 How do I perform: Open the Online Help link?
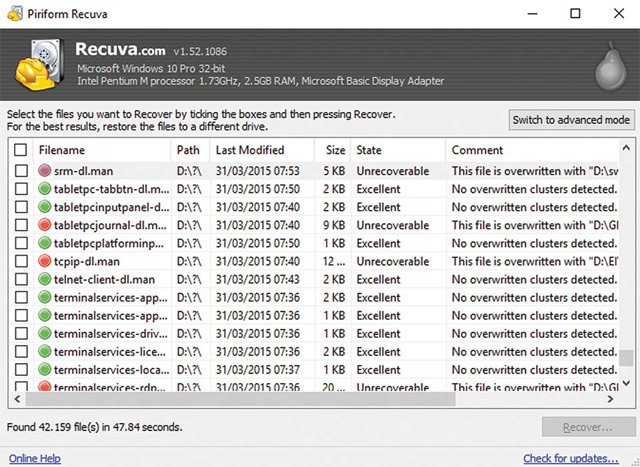click(35, 458)
